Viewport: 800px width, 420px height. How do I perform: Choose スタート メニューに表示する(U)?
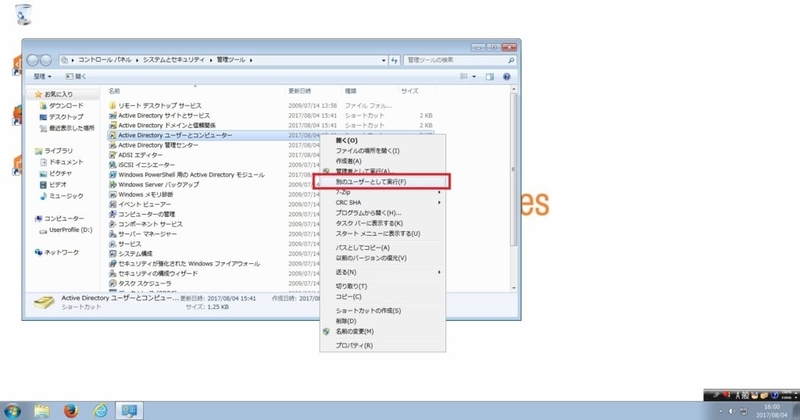tap(383, 234)
